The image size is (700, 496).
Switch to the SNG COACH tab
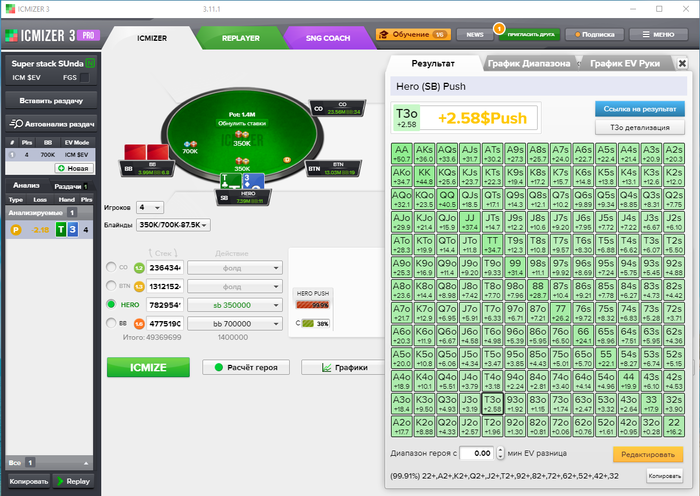pos(328,38)
